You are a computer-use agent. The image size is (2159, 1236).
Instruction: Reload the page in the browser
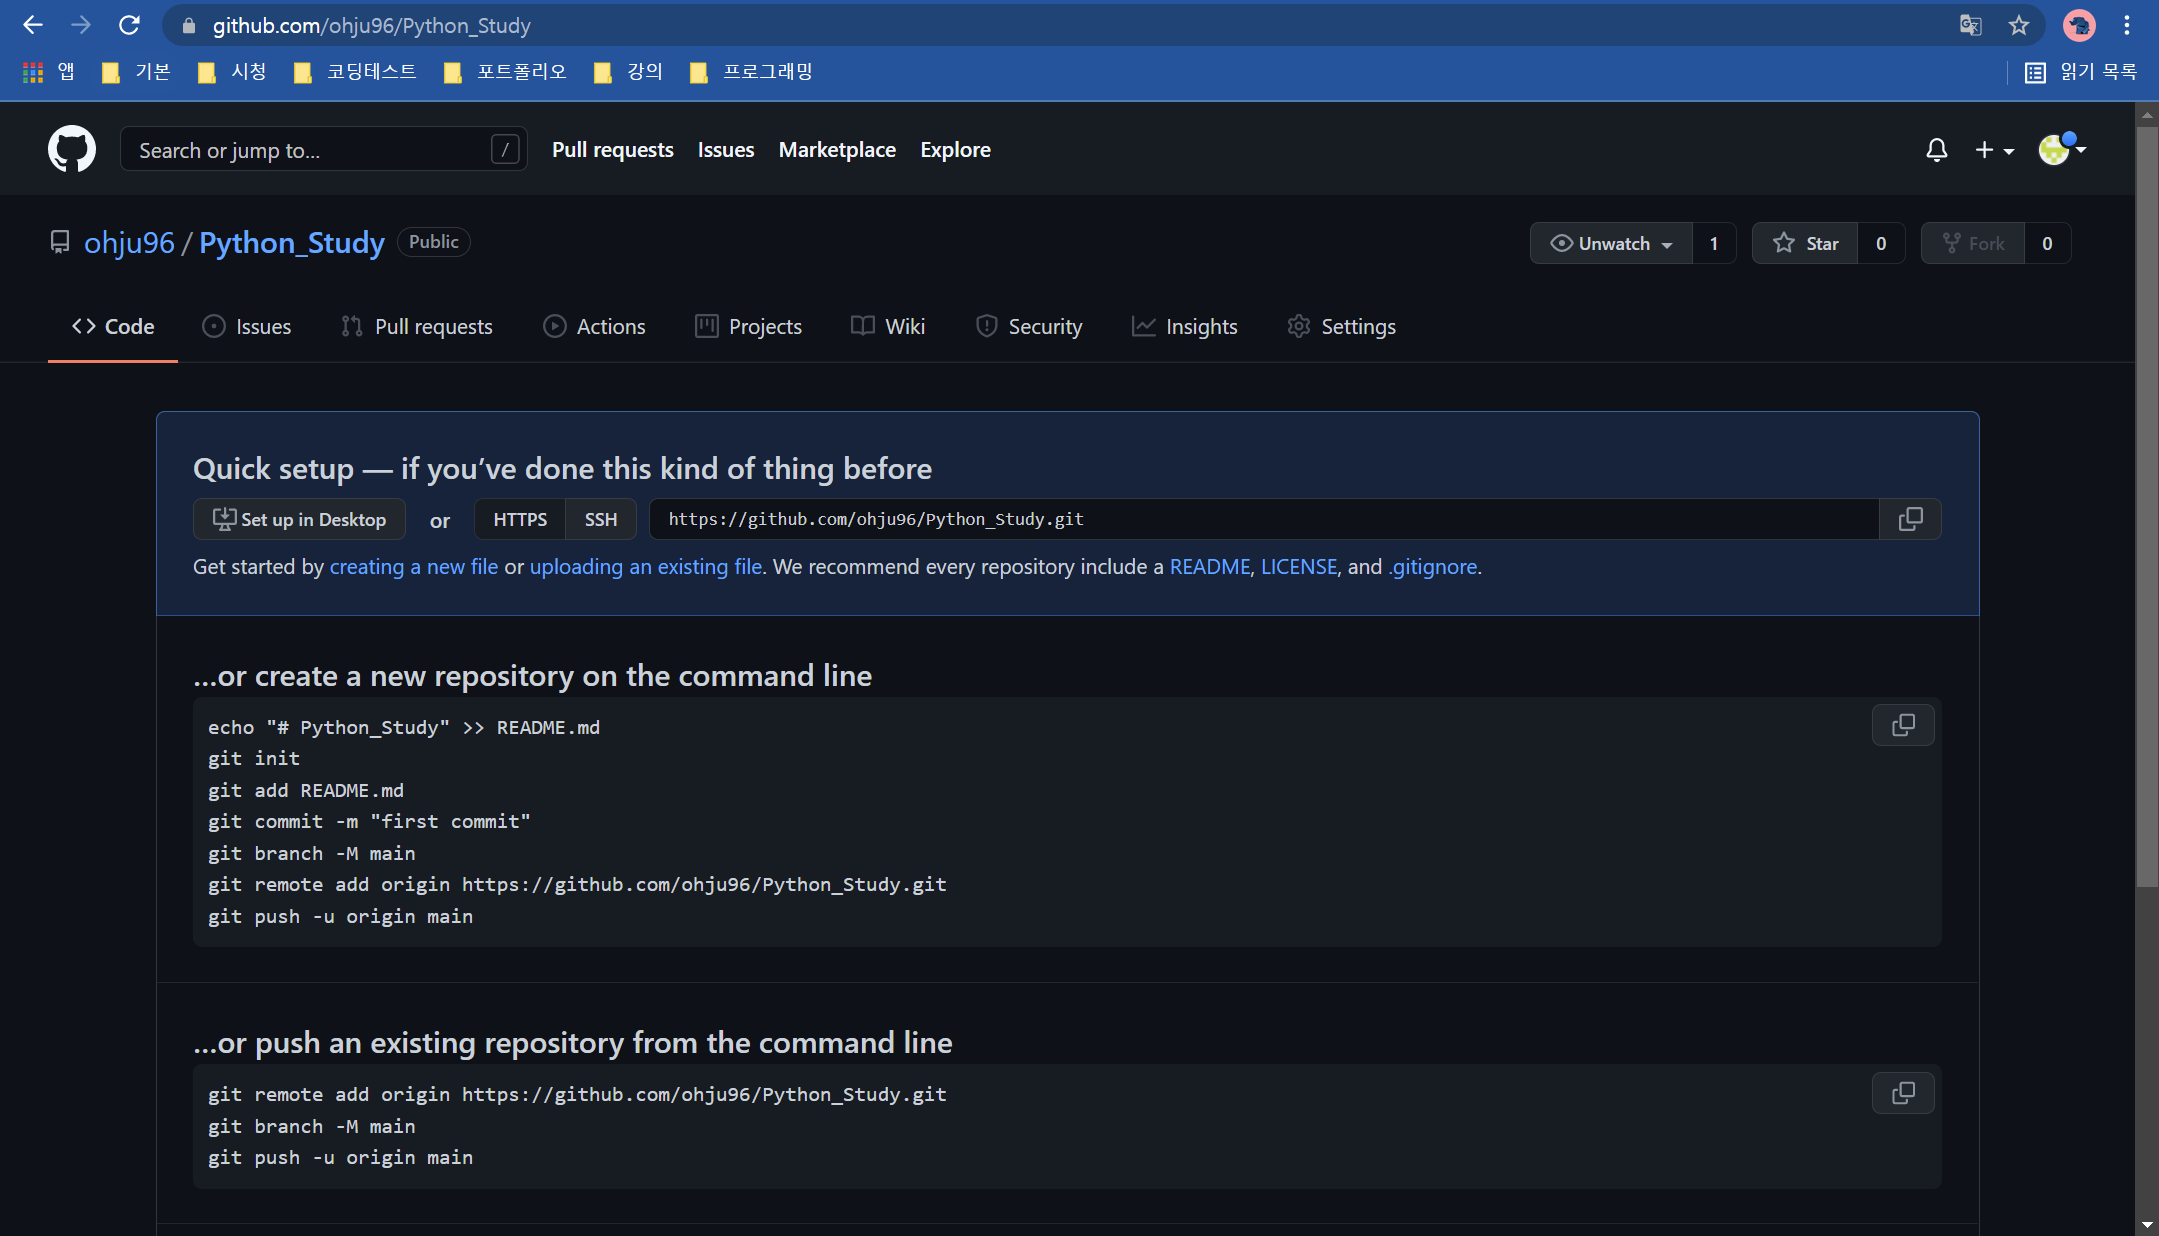pyautogui.click(x=129, y=25)
